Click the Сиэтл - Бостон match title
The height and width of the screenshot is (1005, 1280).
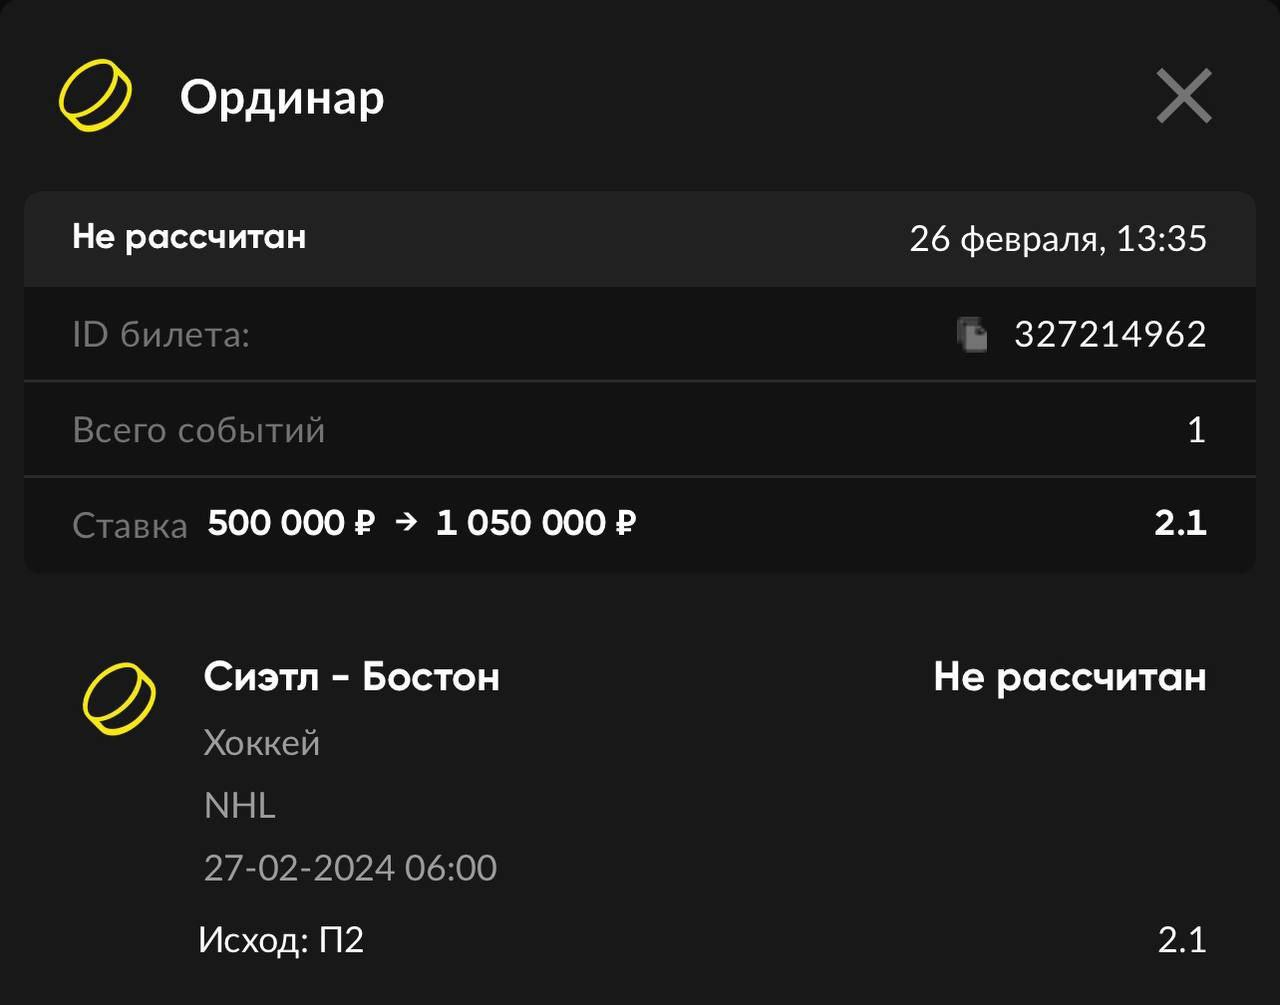coord(351,677)
